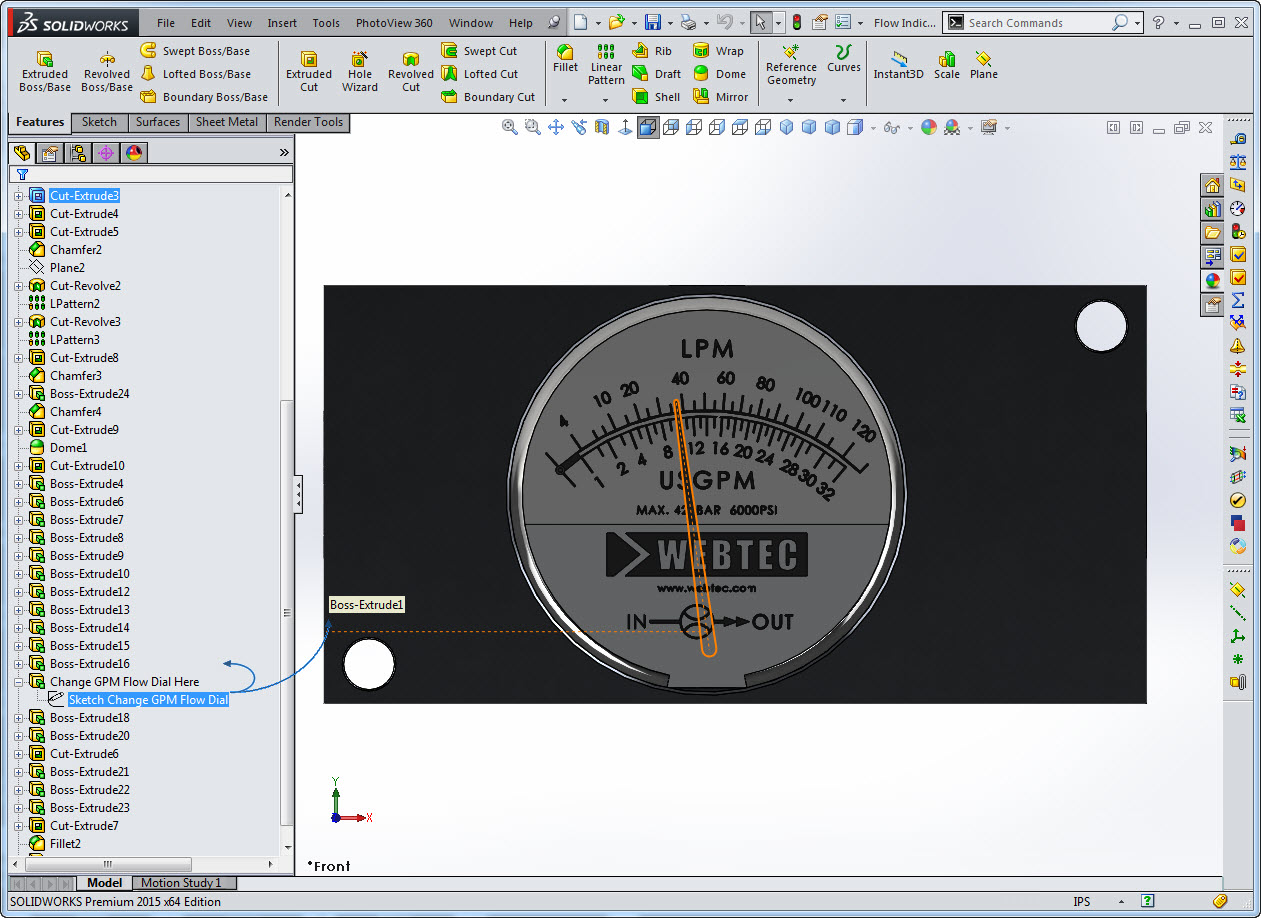
Task: Select the Draft tool
Action: [657, 74]
